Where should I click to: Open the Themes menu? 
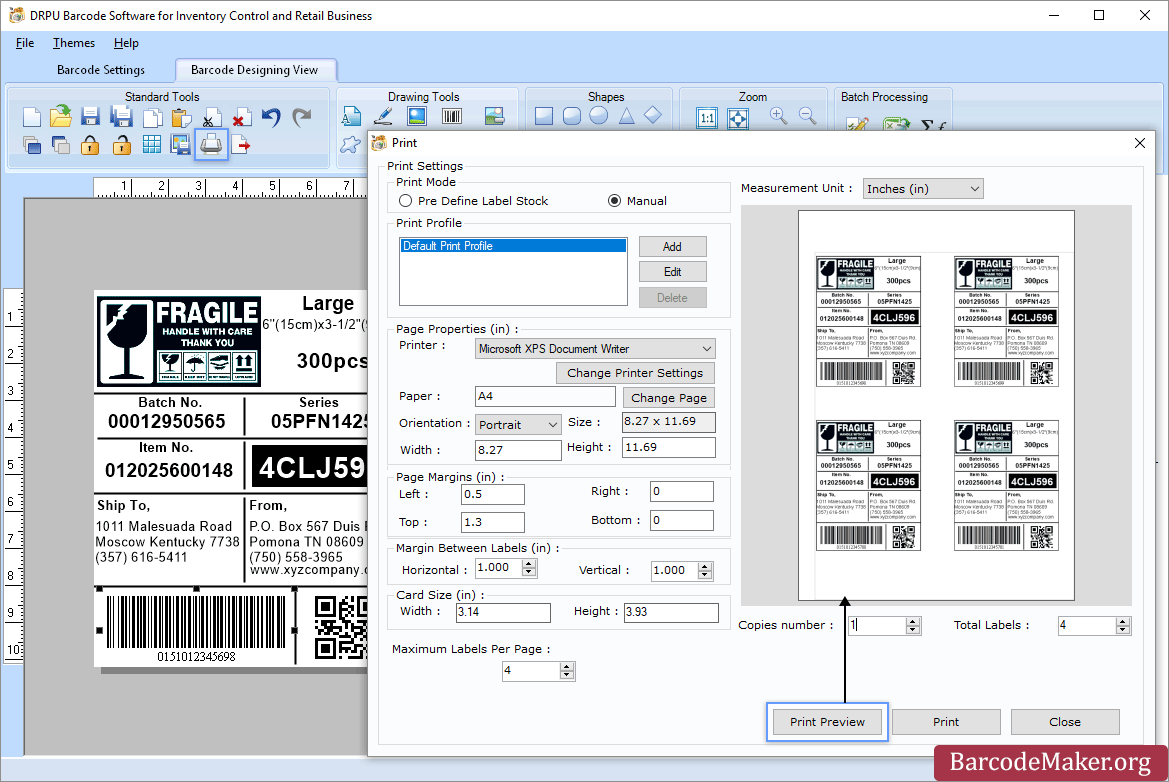pos(74,42)
